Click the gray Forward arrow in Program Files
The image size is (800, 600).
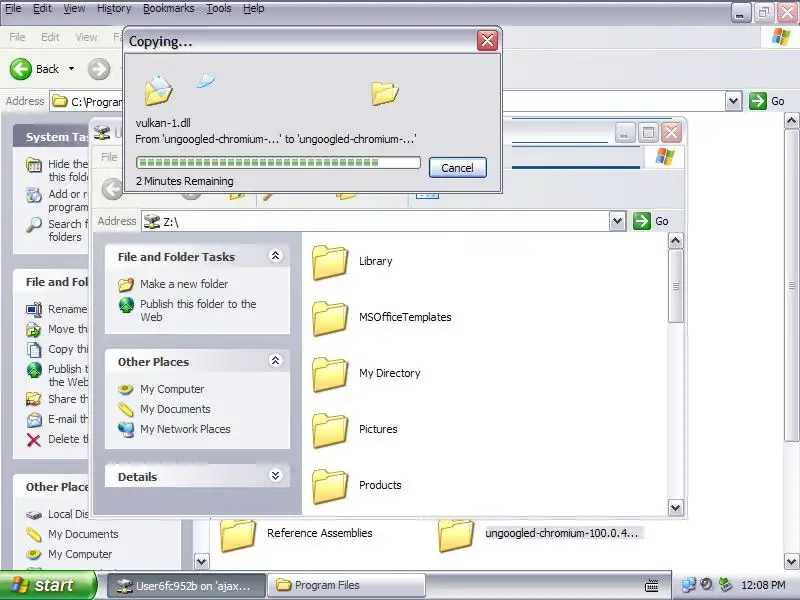(99, 69)
